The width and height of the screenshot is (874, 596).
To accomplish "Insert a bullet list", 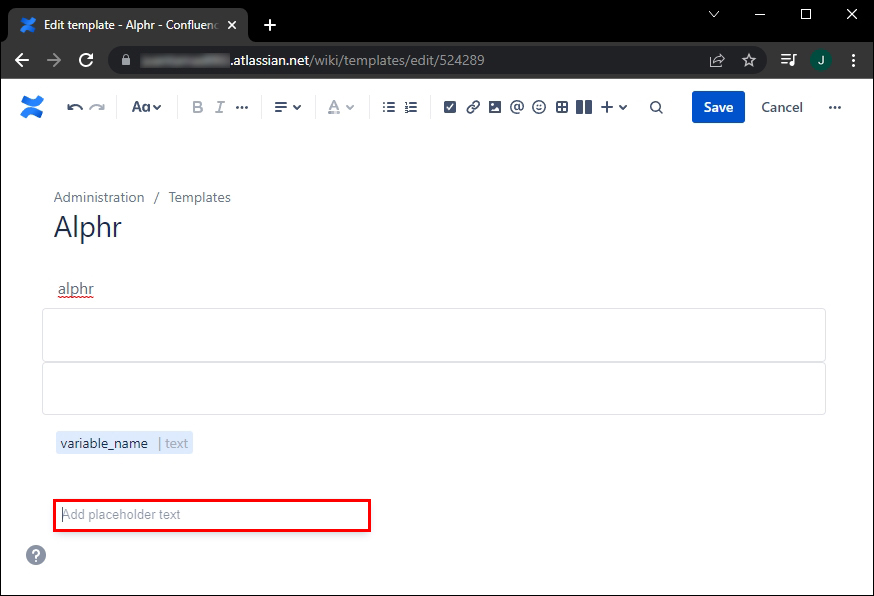I will point(389,107).
